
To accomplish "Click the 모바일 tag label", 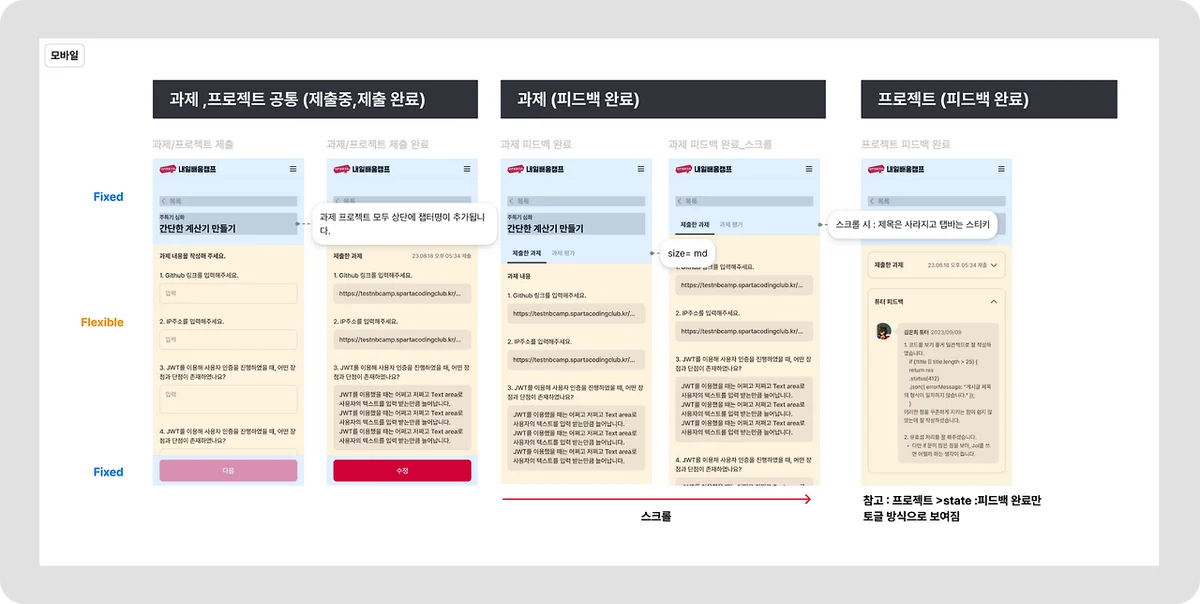I will point(65,56).
